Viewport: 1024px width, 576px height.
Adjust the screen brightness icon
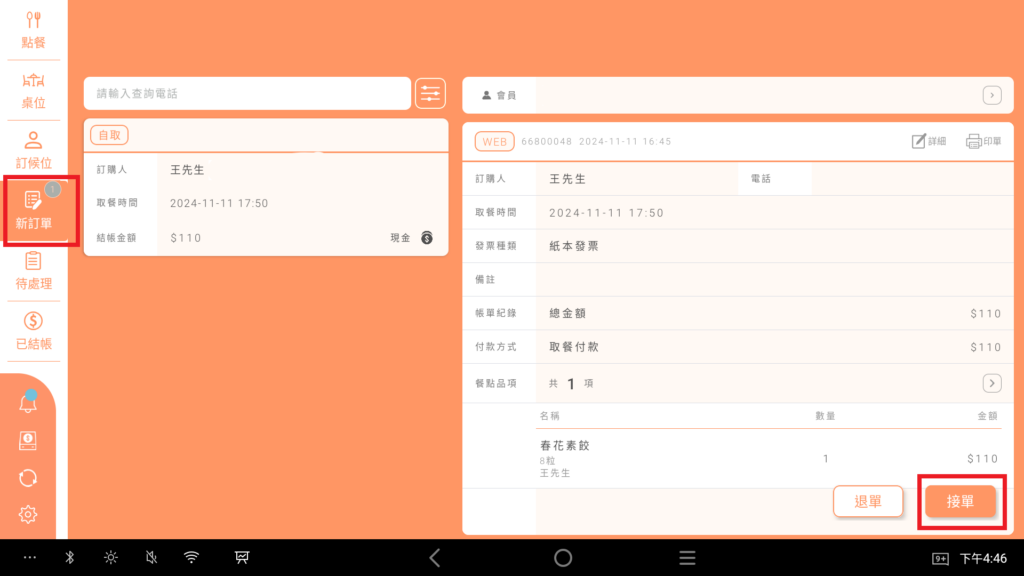(111, 558)
